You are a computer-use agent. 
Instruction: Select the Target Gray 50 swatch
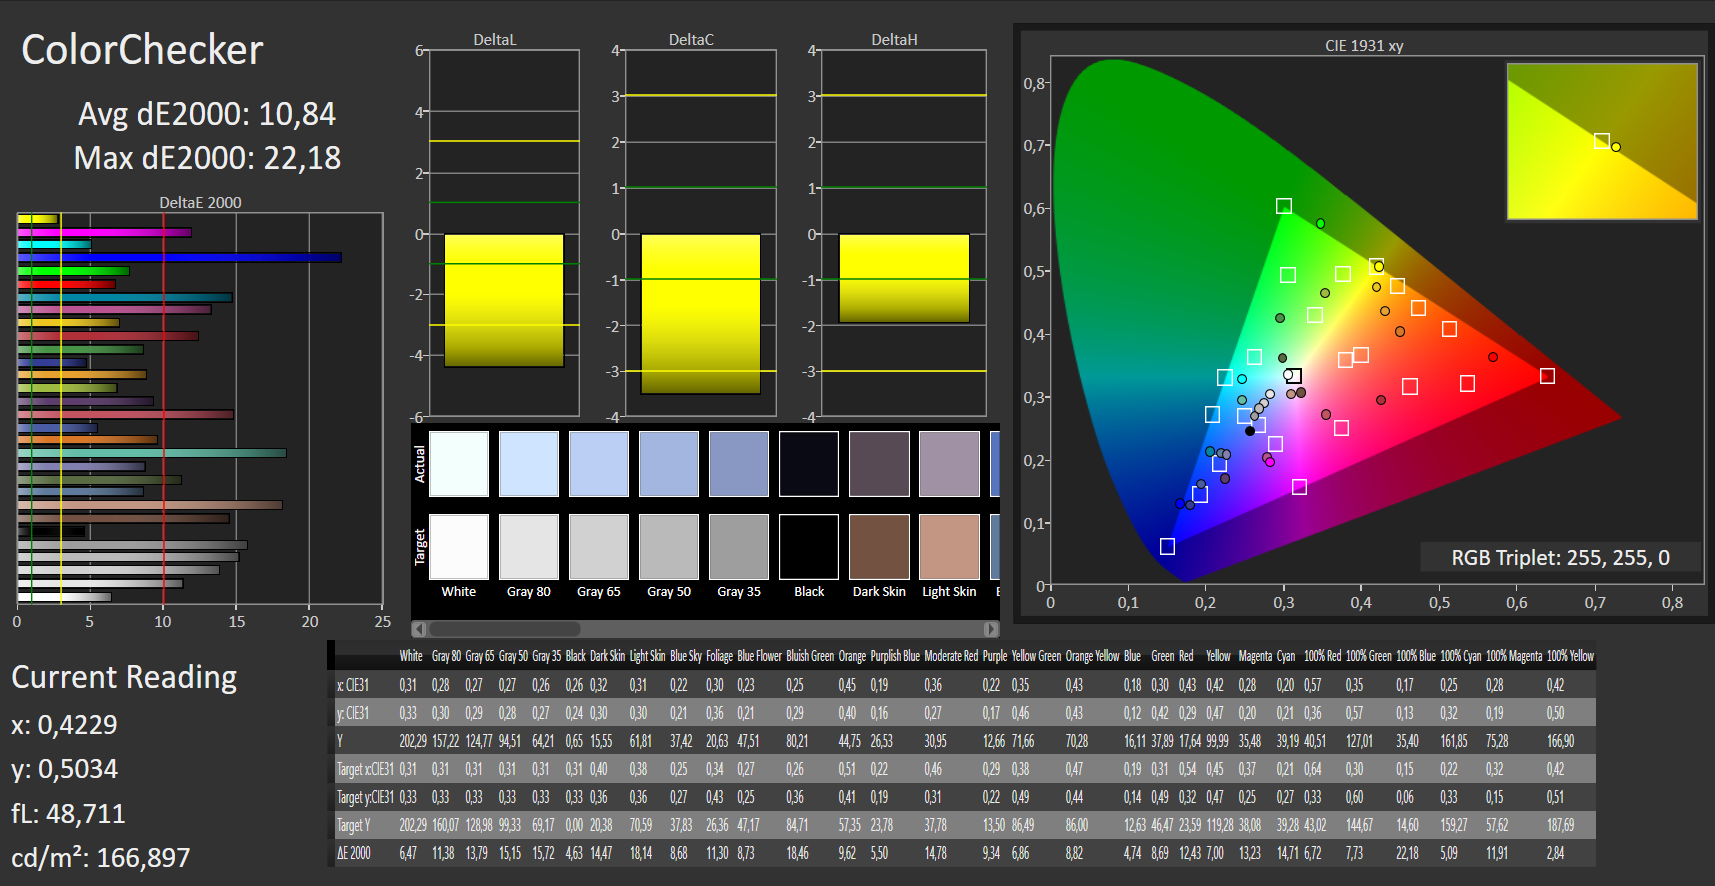669,547
